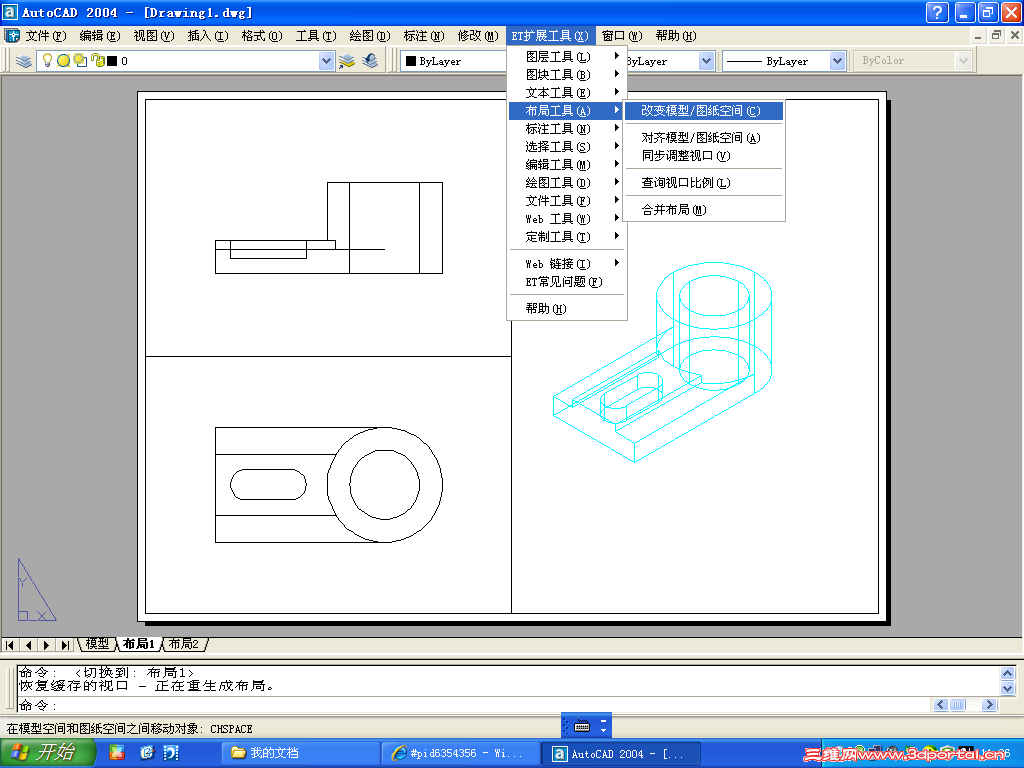Open 我的文档 taskbar button
1024x768 pixels.
(x=300, y=753)
